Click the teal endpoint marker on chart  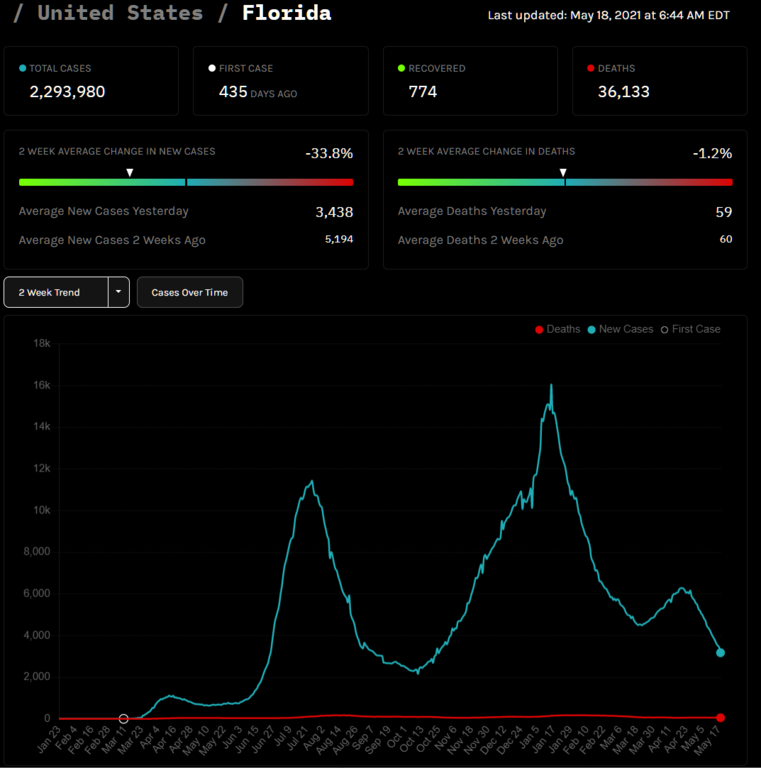(x=720, y=653)
